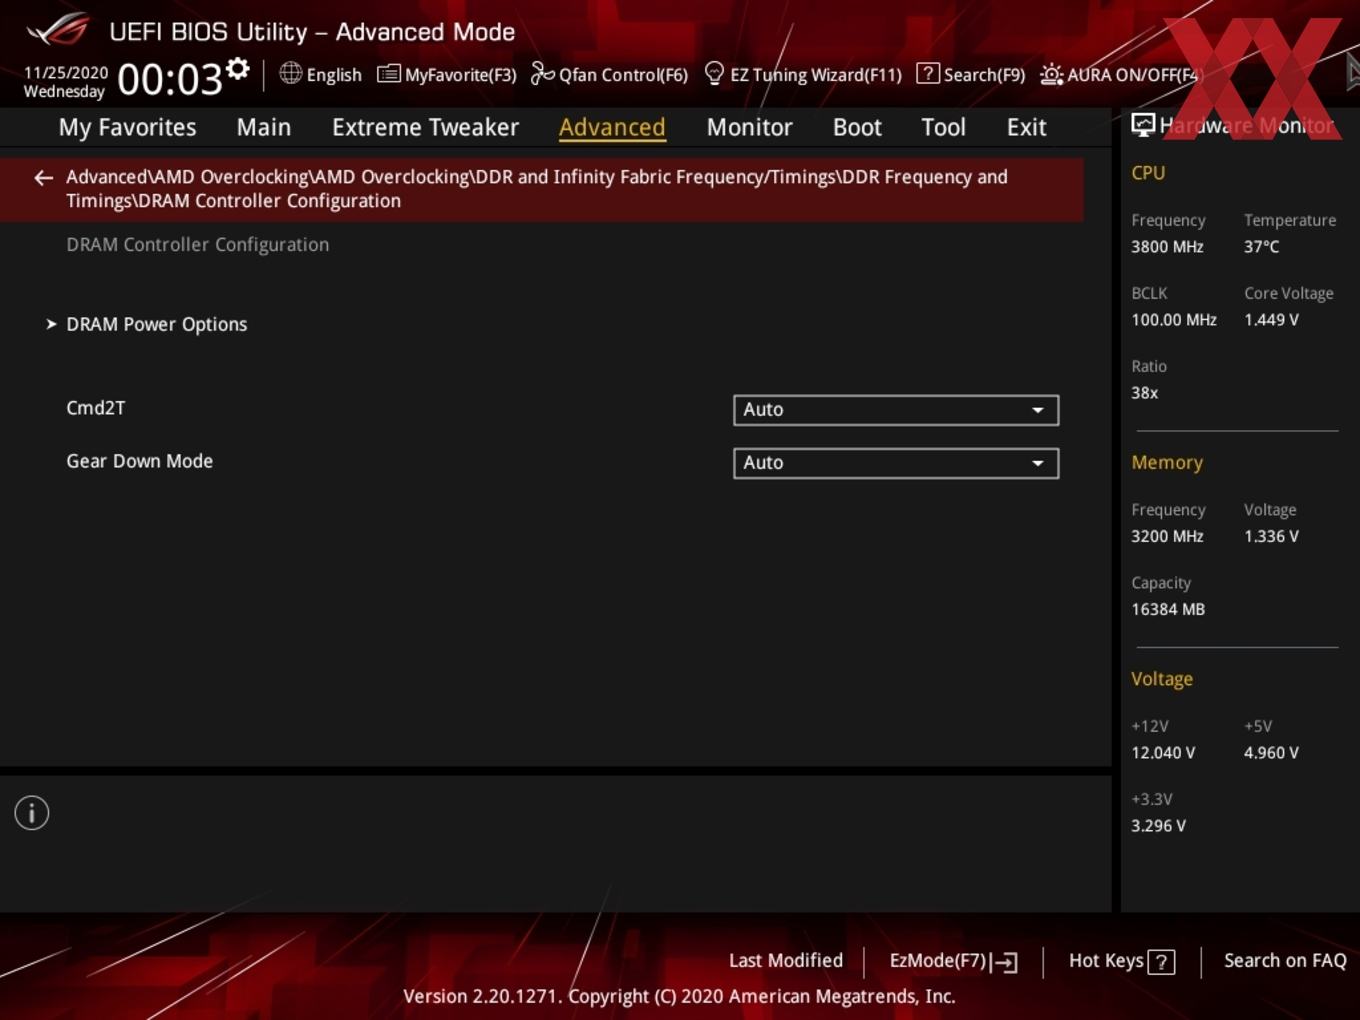Click DRAM Controller Configuration heading
The image size is (1360, 1020).
tap(198, 244)
